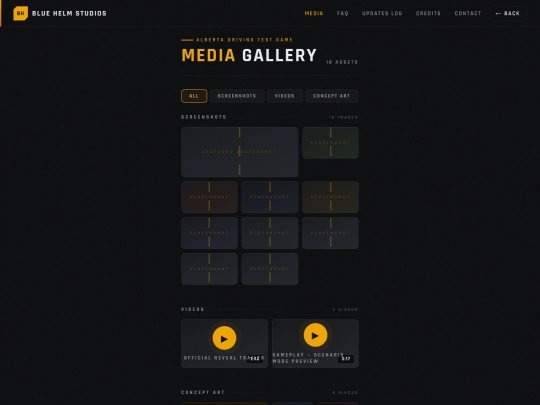540x405 pixels.
Task: Open the Credits page
Action: 428,13
